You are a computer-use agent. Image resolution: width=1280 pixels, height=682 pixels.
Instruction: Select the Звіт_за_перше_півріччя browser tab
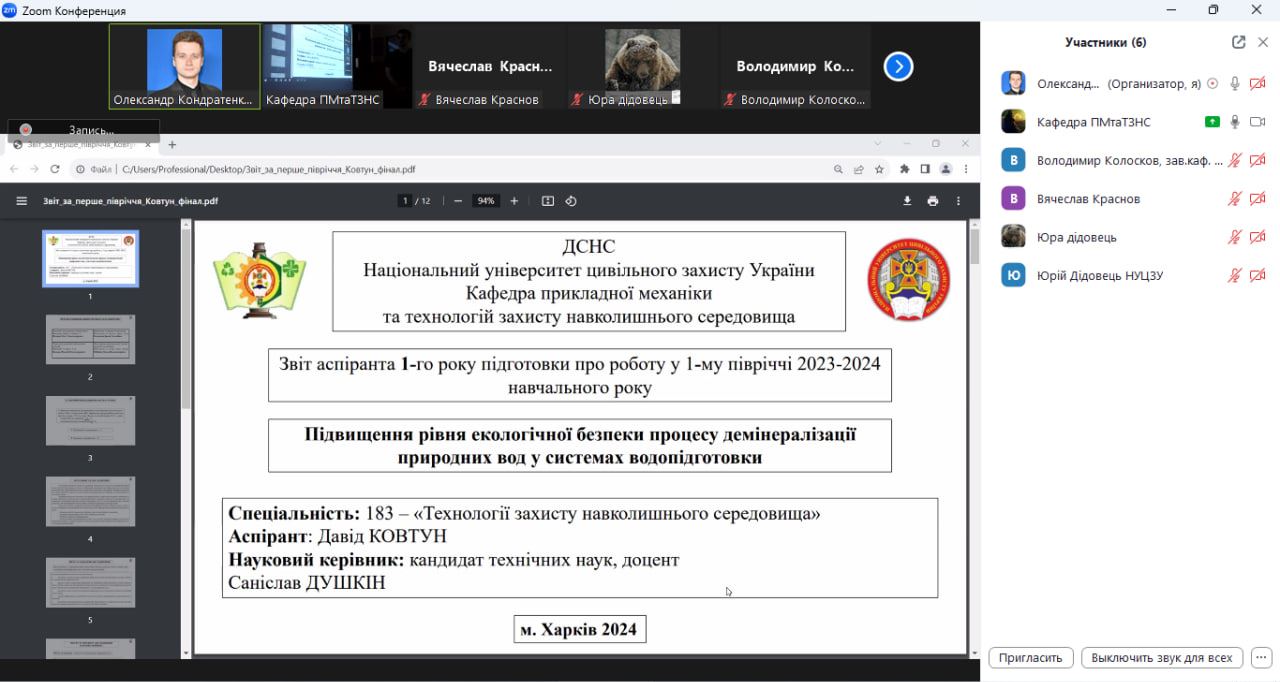pos(85,145)
